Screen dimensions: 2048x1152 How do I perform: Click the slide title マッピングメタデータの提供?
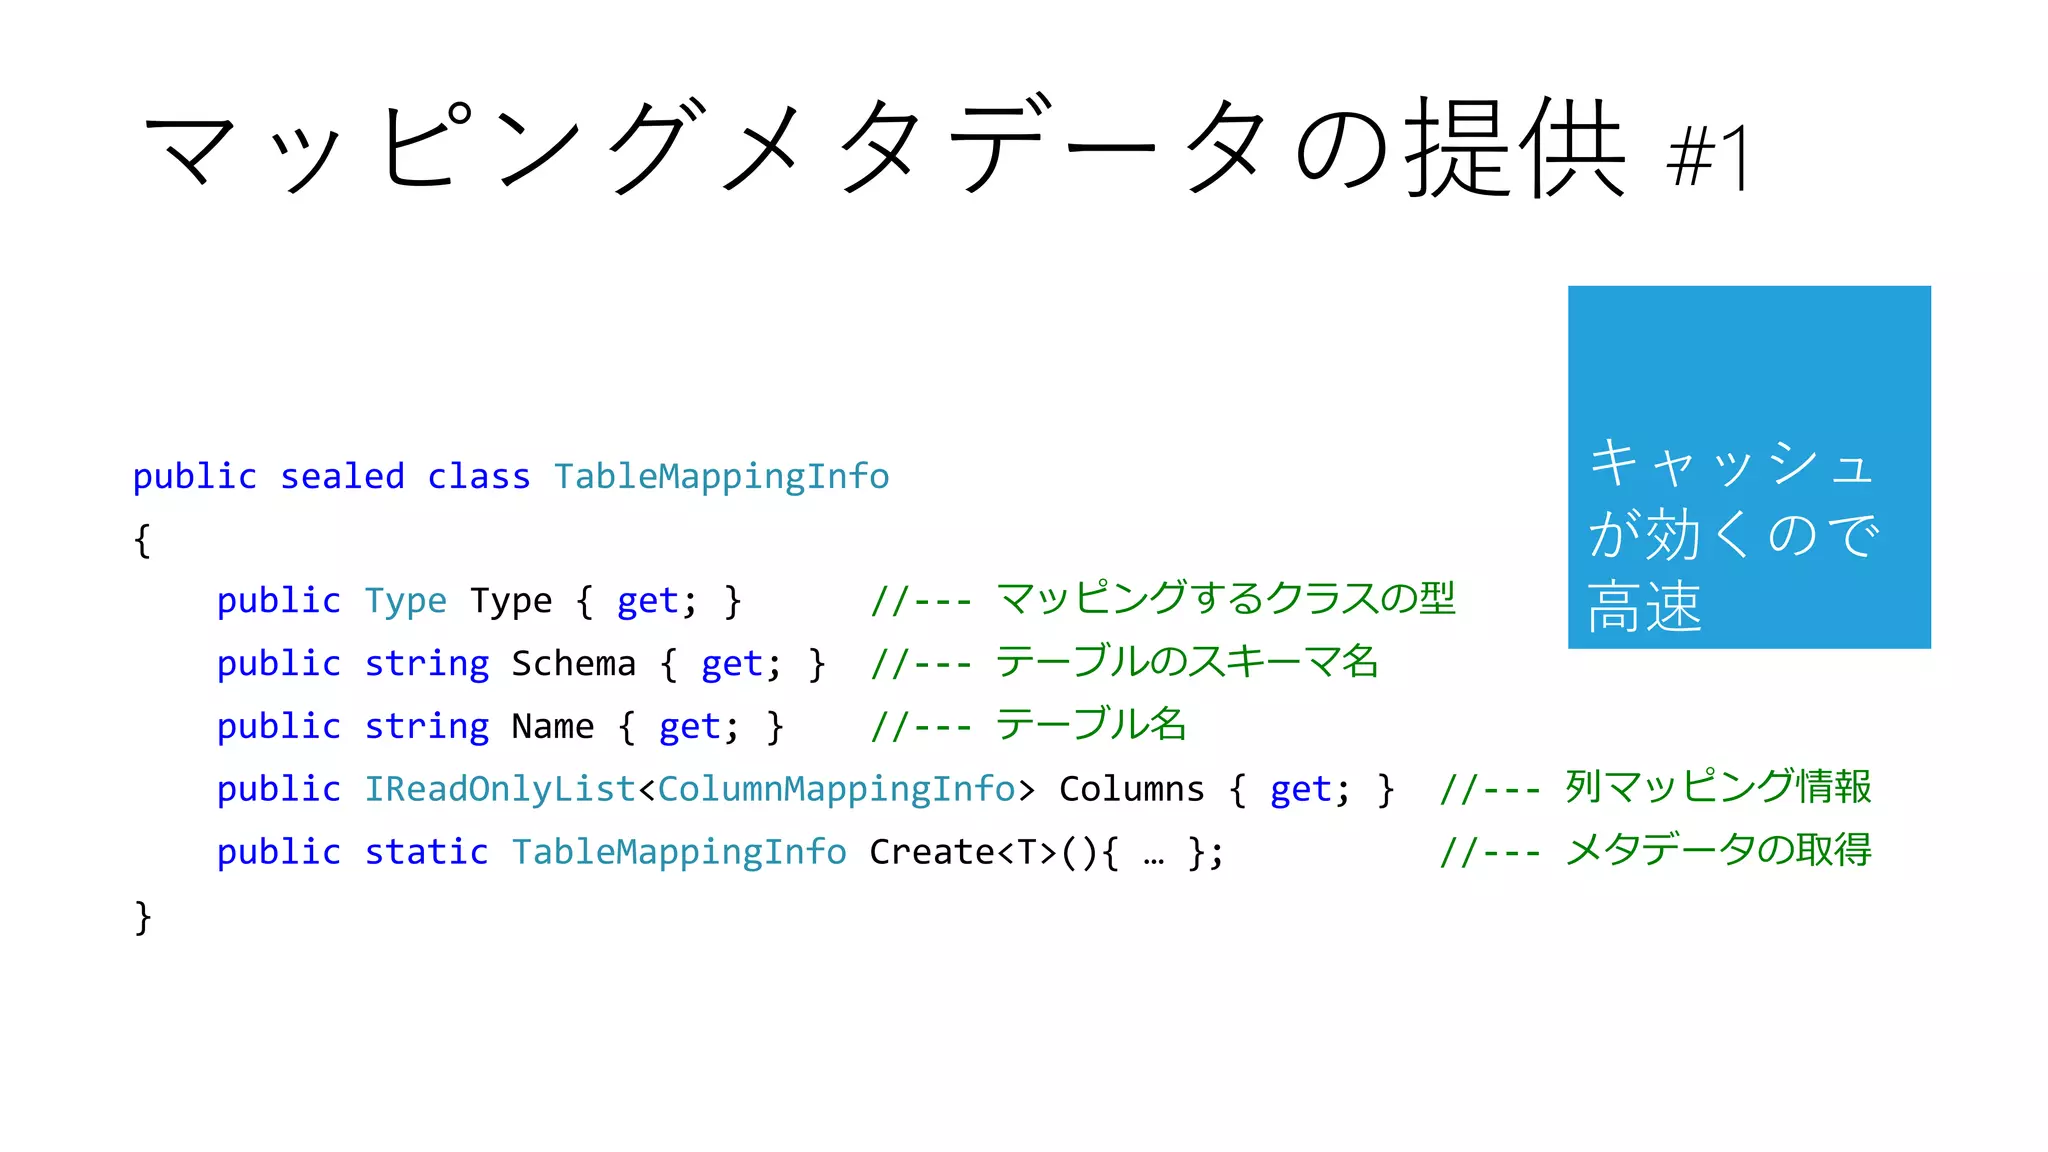pyautogui.click(x=885, y=147)
